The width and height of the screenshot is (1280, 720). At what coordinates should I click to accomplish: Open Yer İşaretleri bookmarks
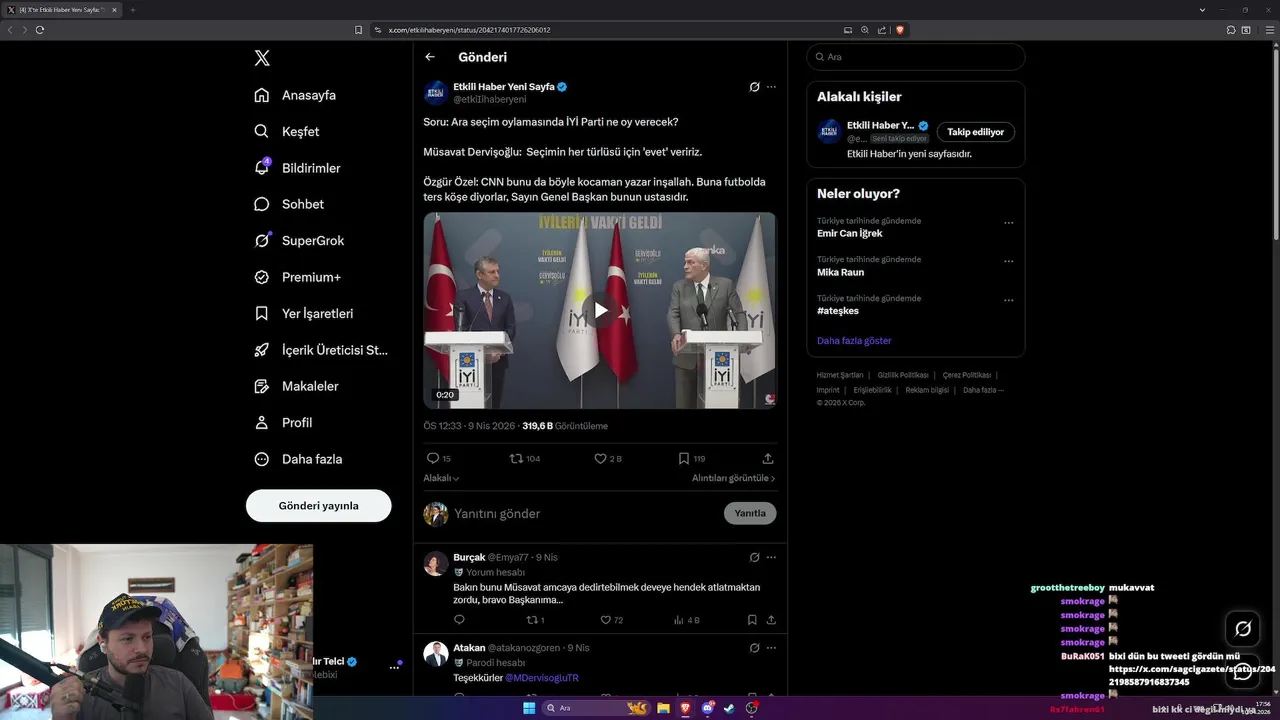(304, 313)
